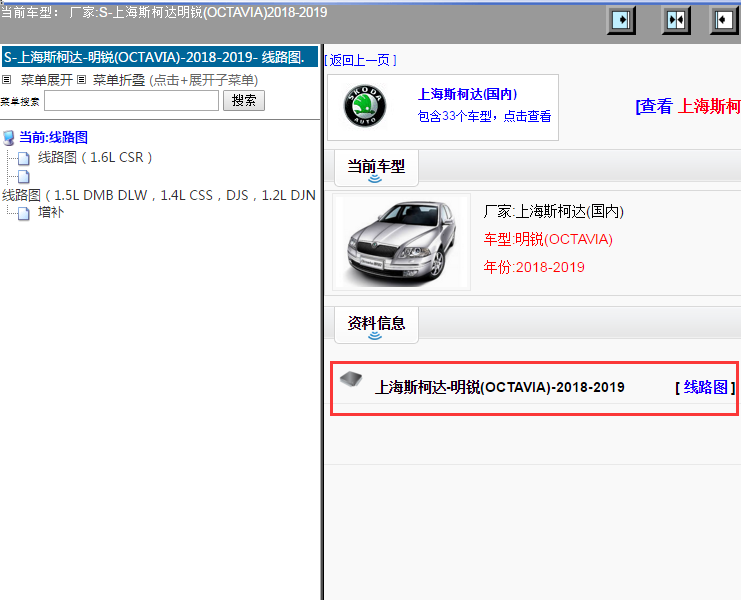Click the 当前车型 title bar text at top
Image resolution: width=741 pixels, height=600 pixels.
[164, 12]
